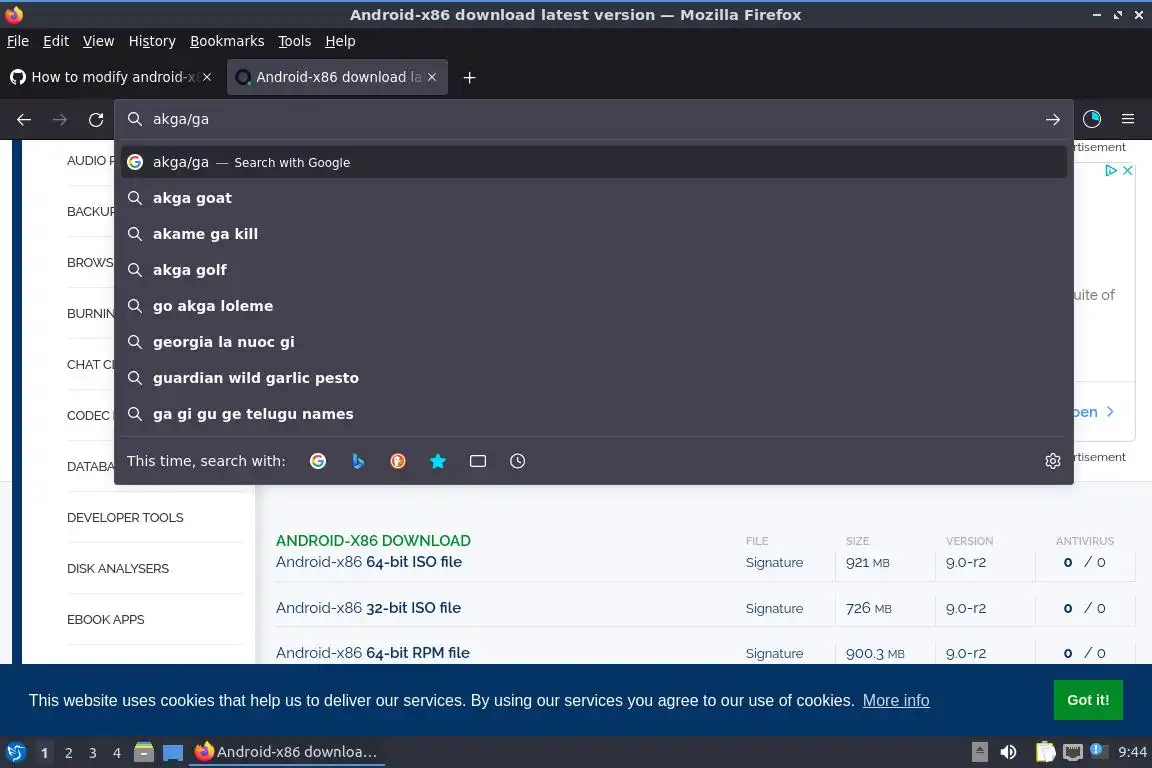This screenshot has width=1152, height=768.
Task: Go back to previous page
Action: coord(24,119)
